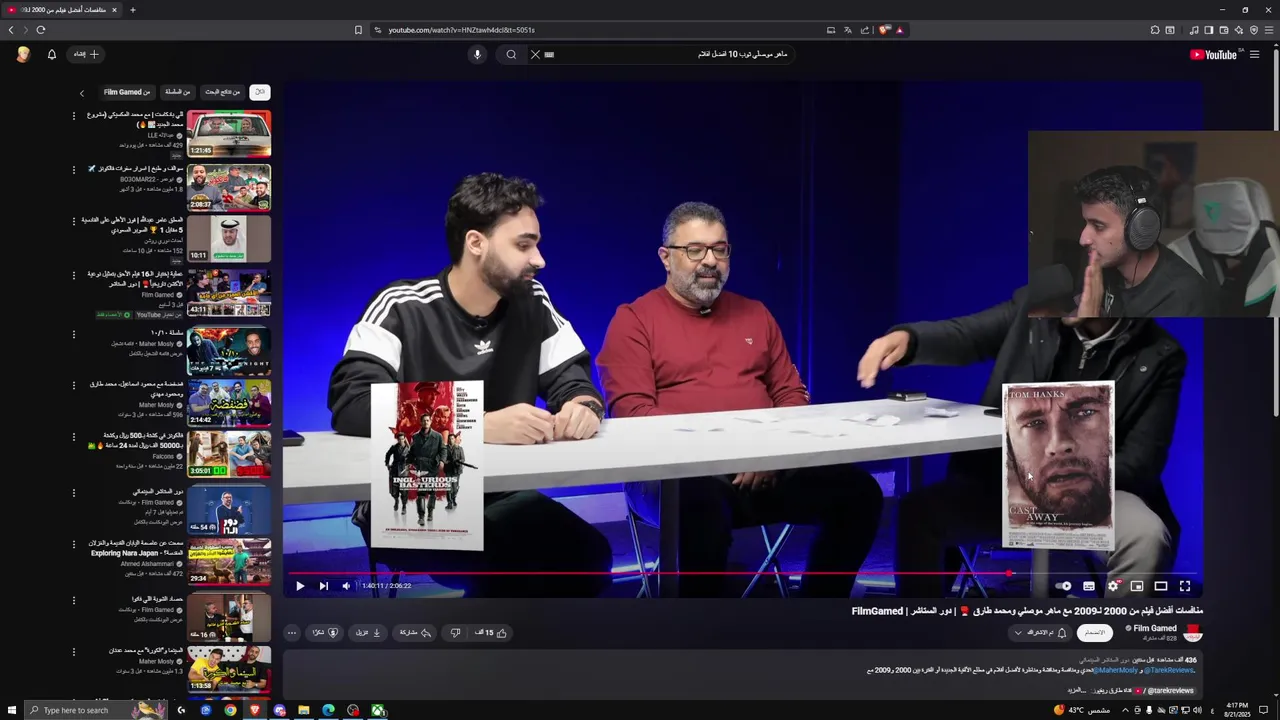Open options menu for 2:14:42 video

[73, 385]
